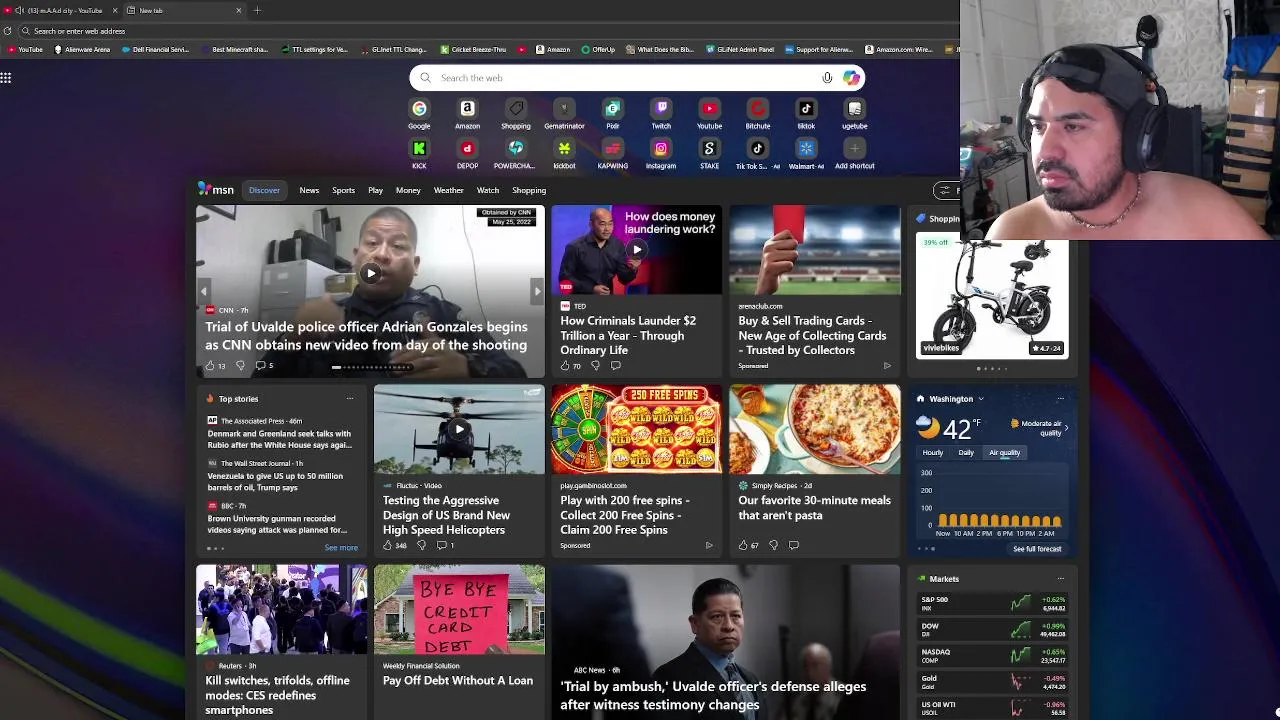Dislike the Uvalde trial CNN story

pyautogui.click(x=240, y=365)
